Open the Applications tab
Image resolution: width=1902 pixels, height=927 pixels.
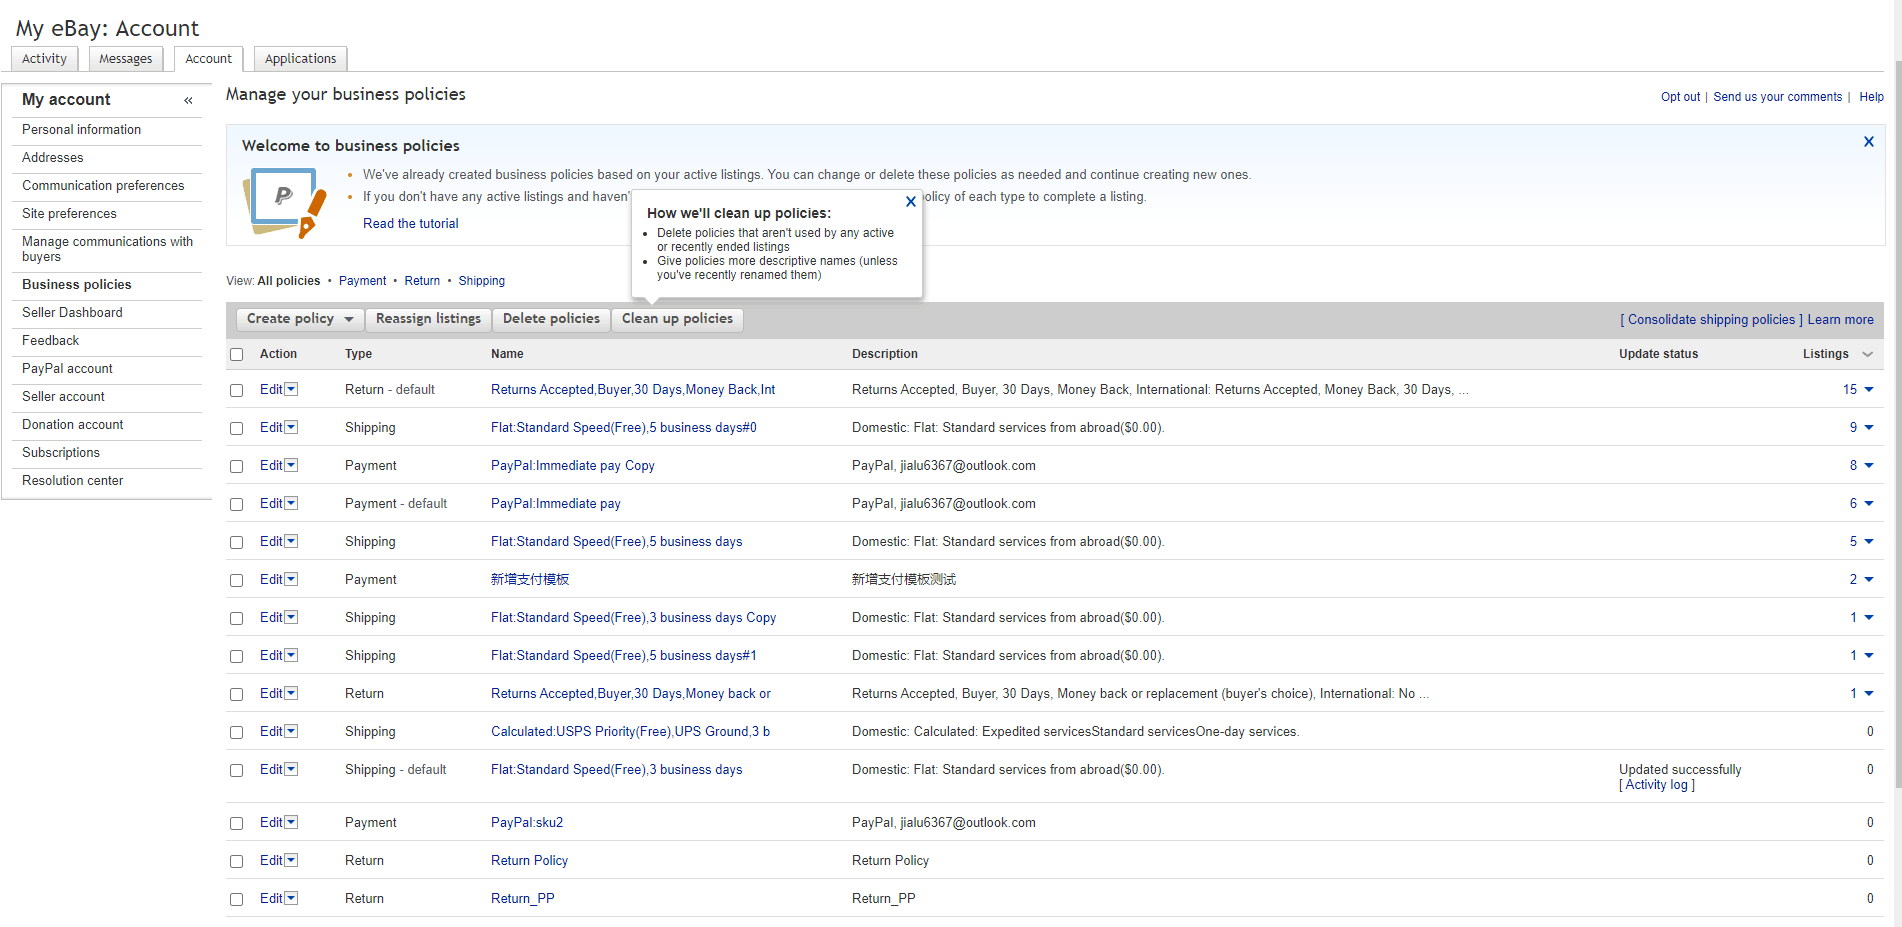[300, 59]
